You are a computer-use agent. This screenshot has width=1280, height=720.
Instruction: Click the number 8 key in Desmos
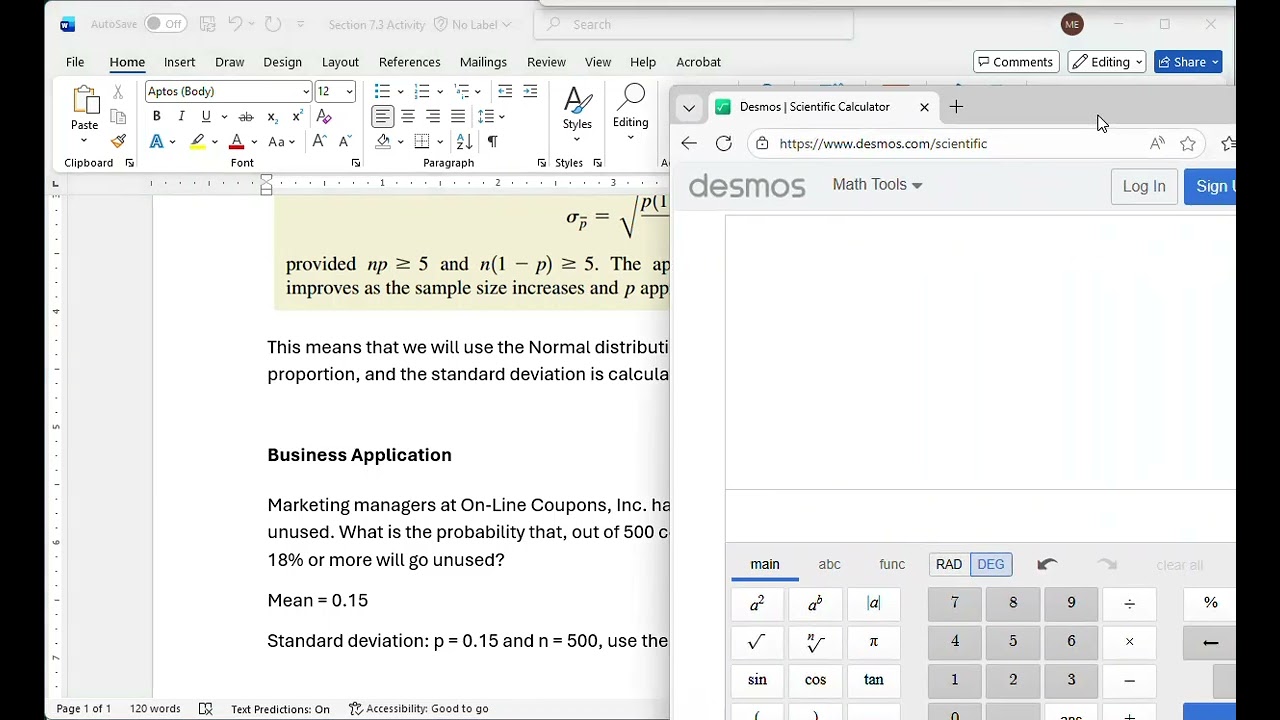[x=1013, y=603]
